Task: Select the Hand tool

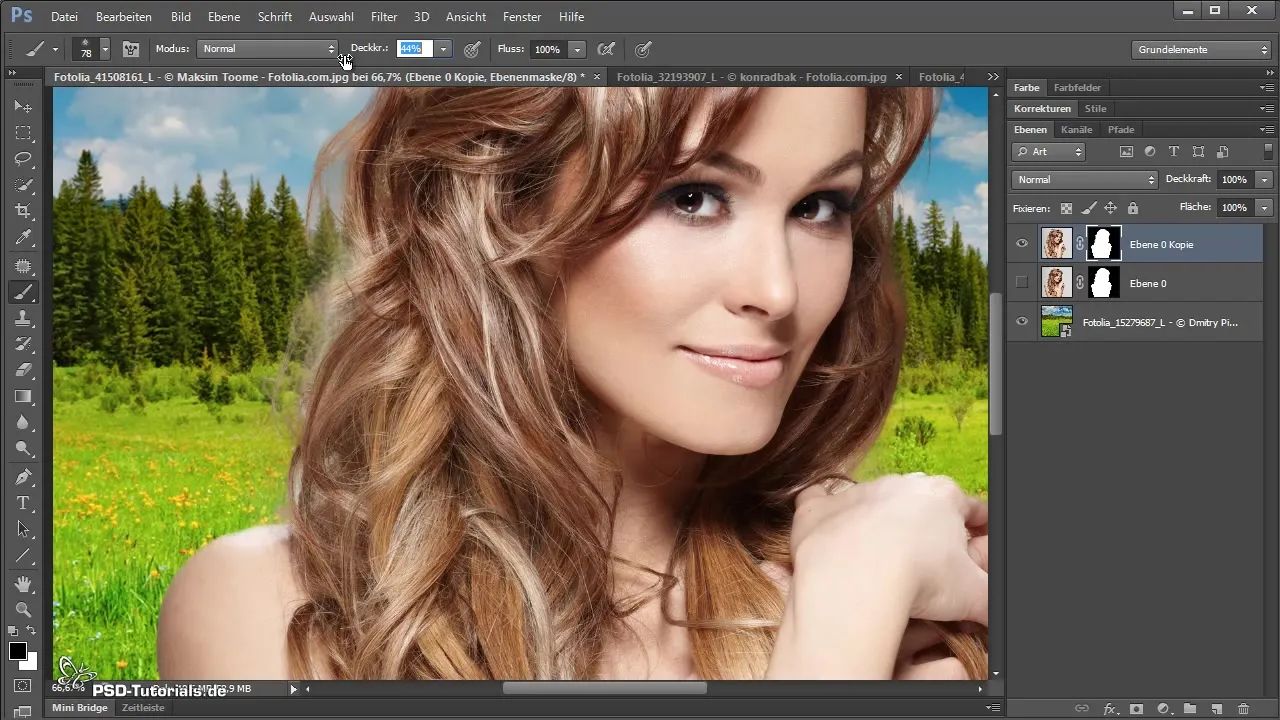Action: [x=23, y=583]
